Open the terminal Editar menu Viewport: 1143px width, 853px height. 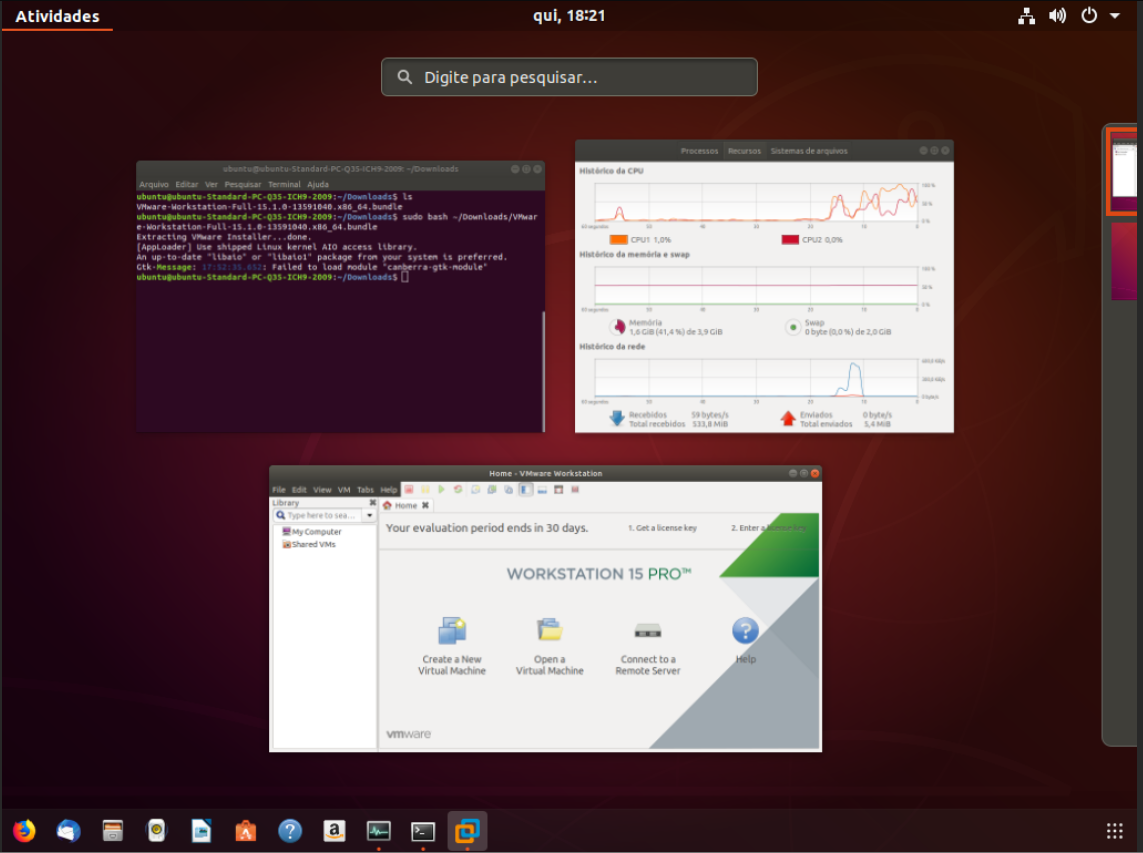tap(187, 184)
